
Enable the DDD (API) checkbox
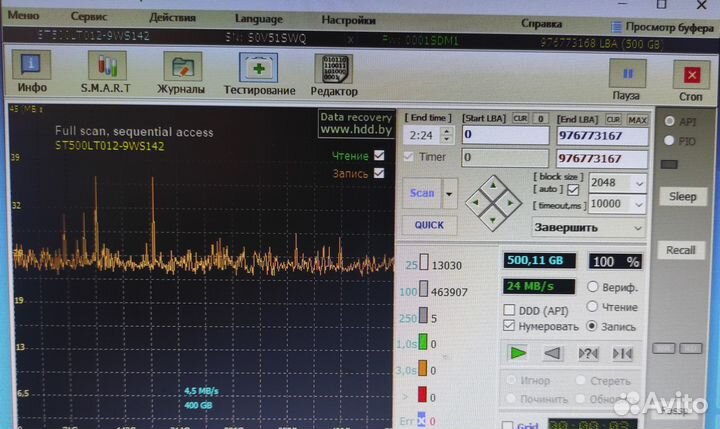pyautogui.click(x=511, y=310)
